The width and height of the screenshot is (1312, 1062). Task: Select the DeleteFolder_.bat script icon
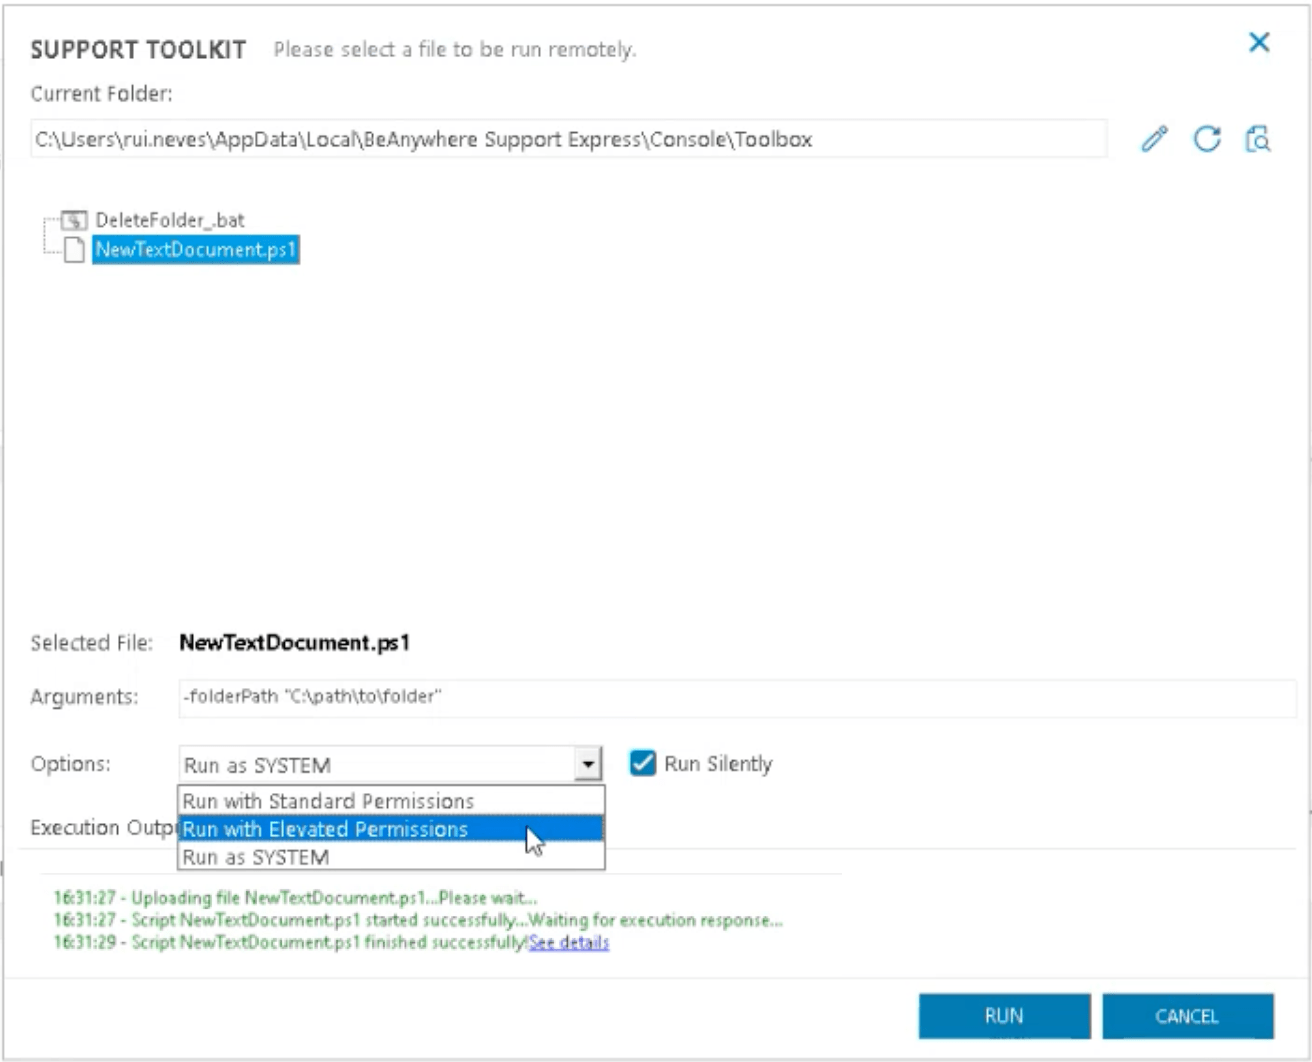(x=73, y=220)
